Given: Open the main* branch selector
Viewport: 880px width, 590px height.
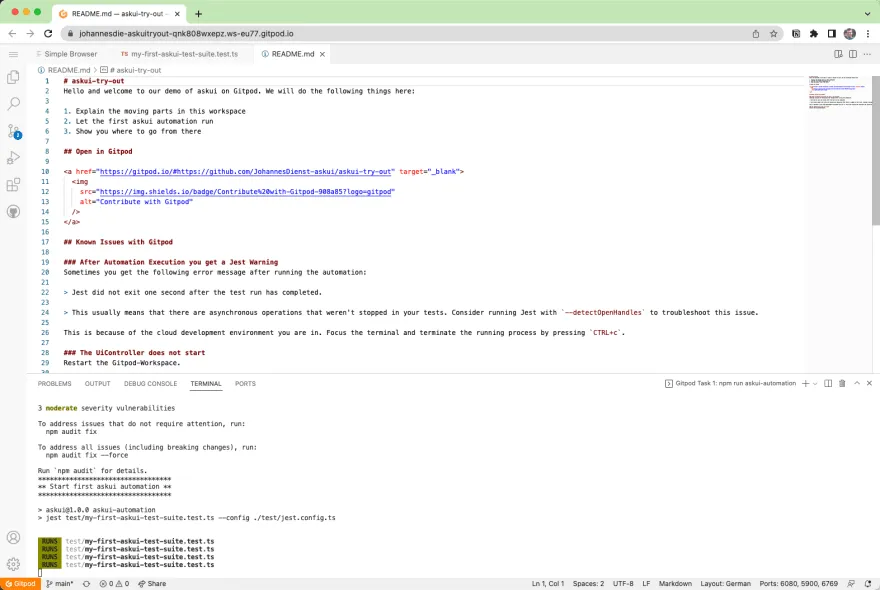Looking at the screenshot, I should coord(59,584).
